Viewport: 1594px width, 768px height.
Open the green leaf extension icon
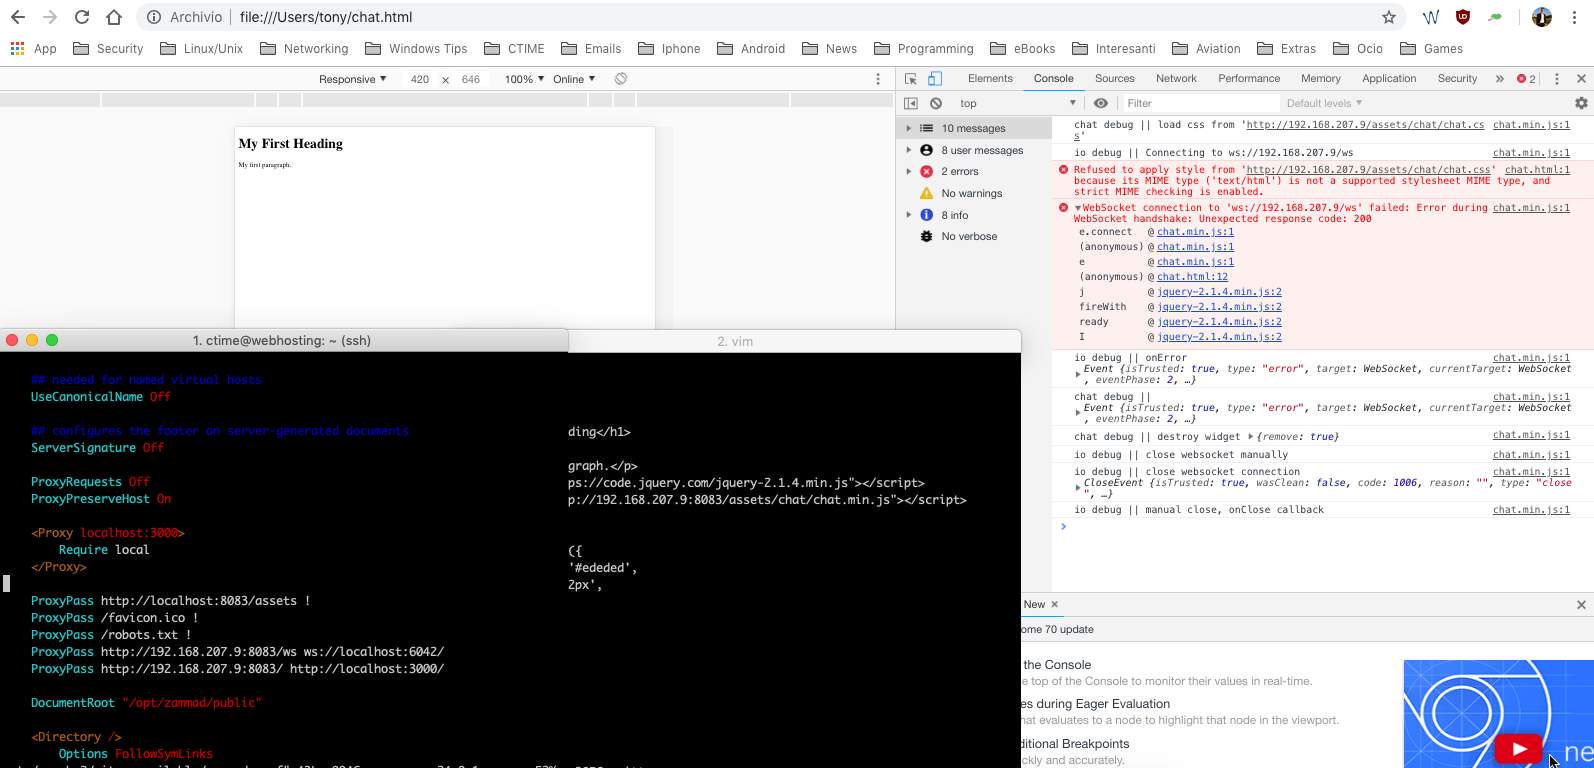1495,17
